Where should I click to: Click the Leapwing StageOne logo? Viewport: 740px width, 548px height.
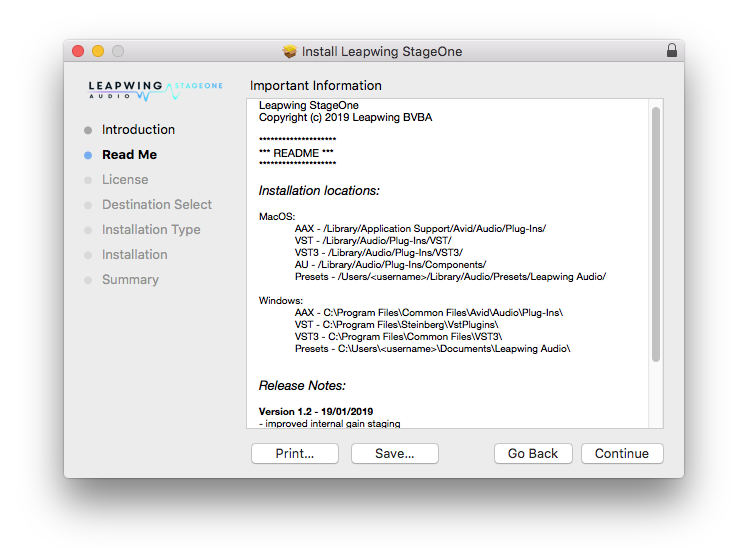pos(156,90)
